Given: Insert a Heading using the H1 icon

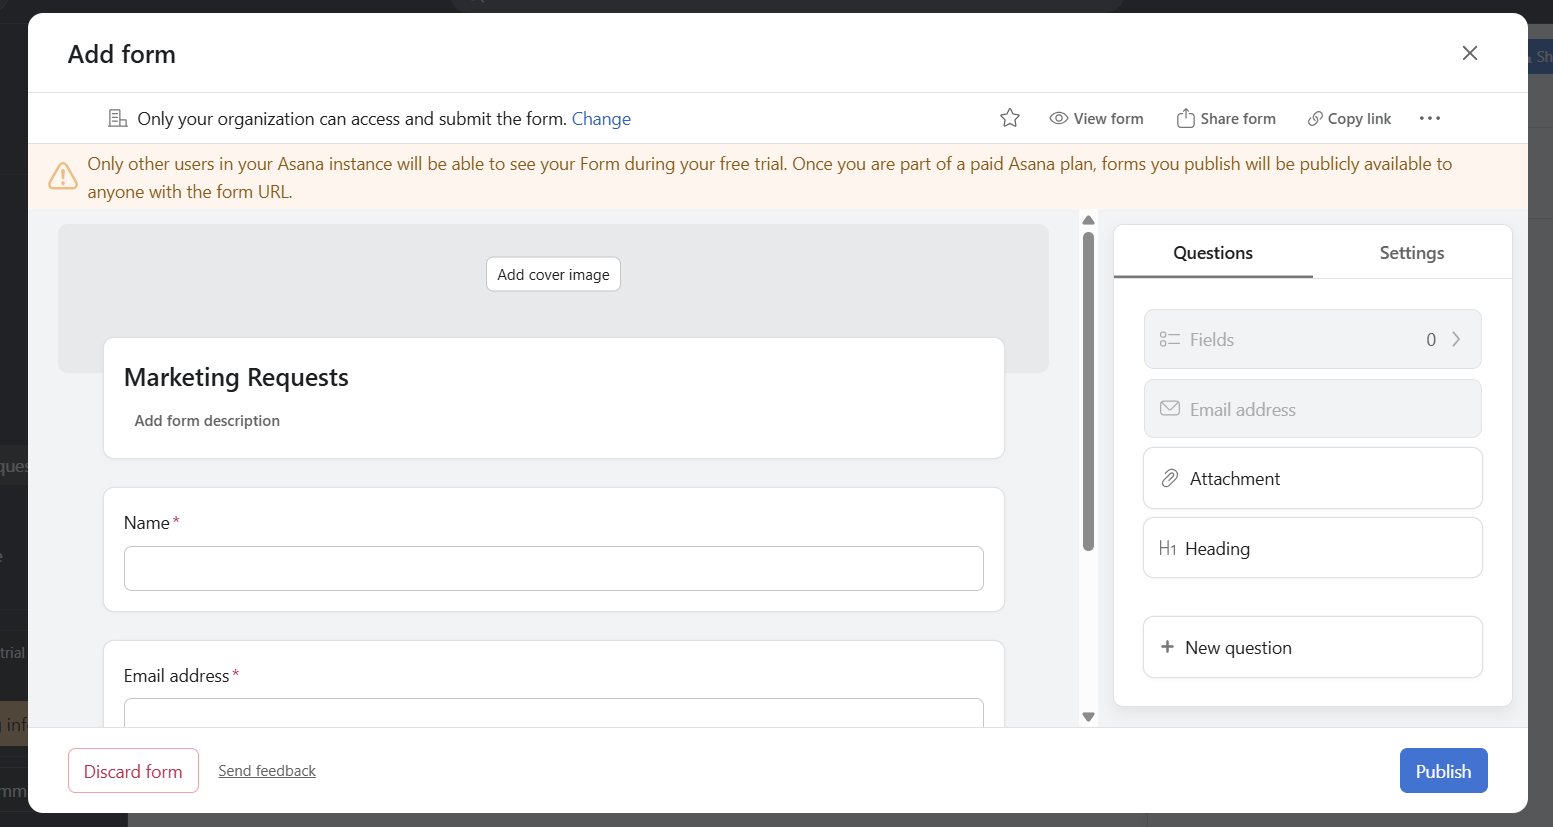Looking at the screenshot, I should [x=1169, y=547].
